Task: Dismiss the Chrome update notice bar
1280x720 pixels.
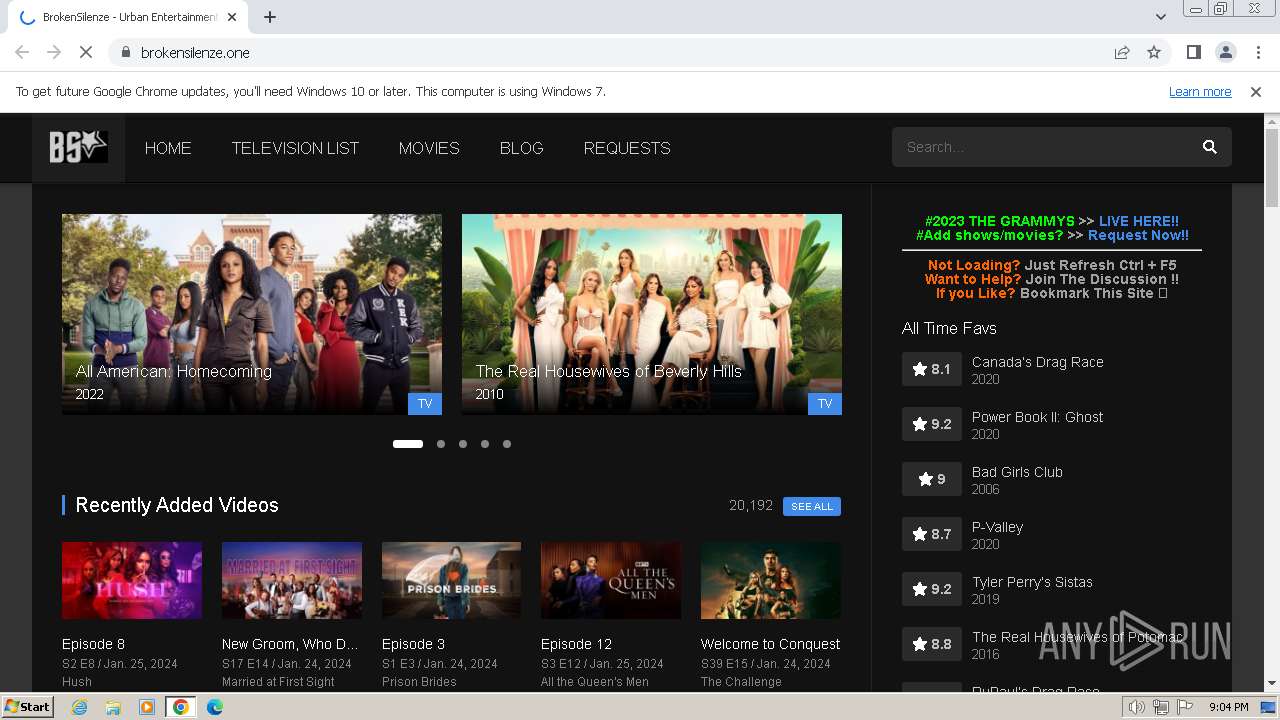Action: 1256,91
